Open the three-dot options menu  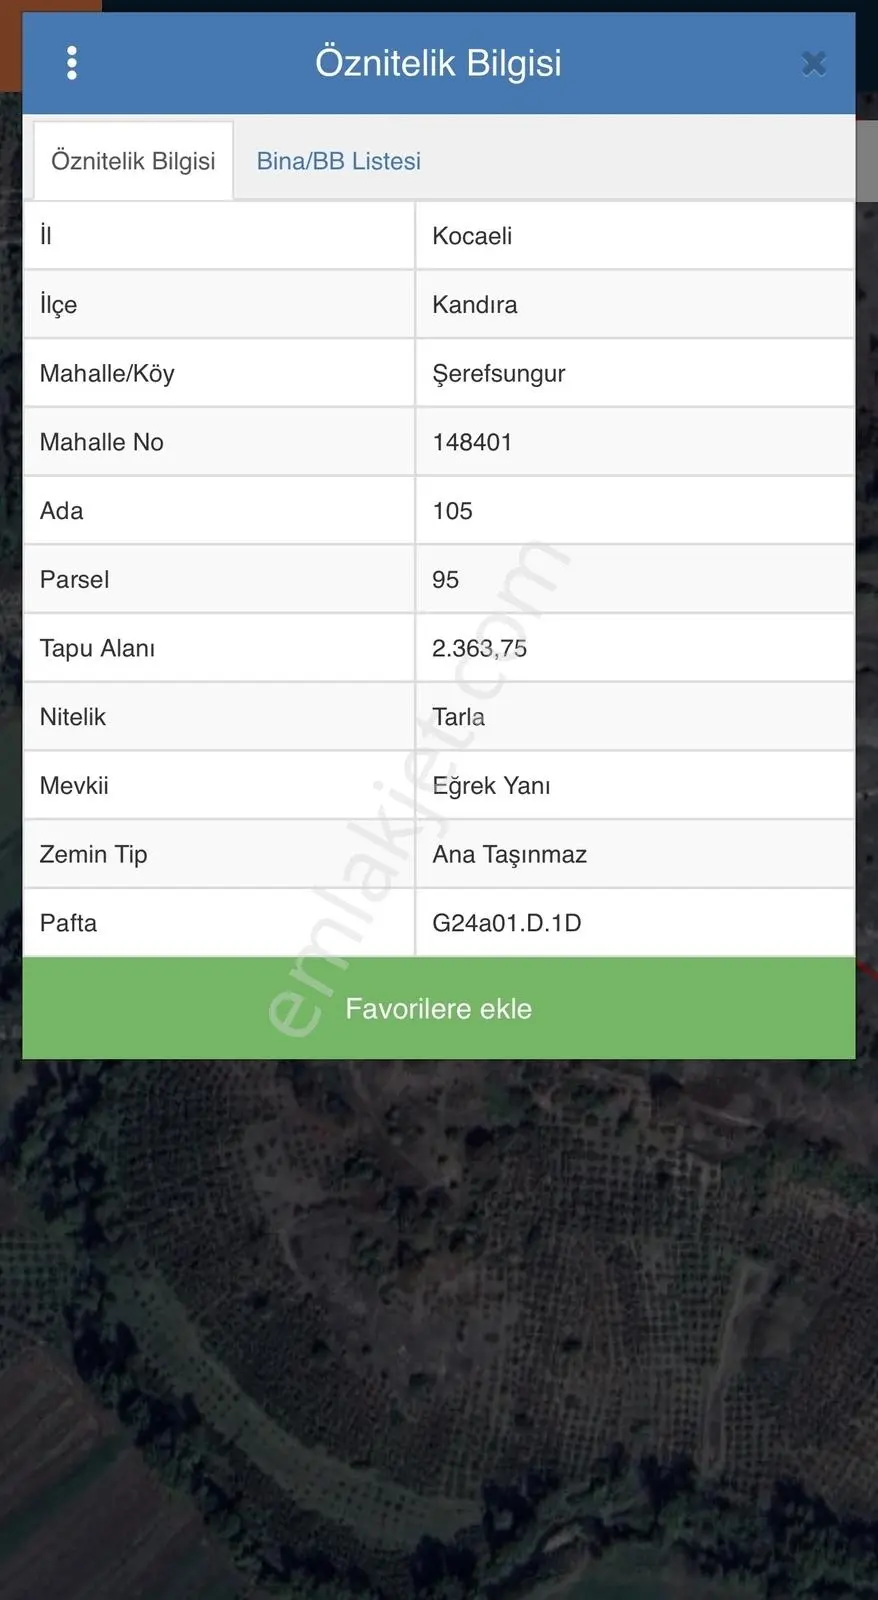[x=71, y=63]
